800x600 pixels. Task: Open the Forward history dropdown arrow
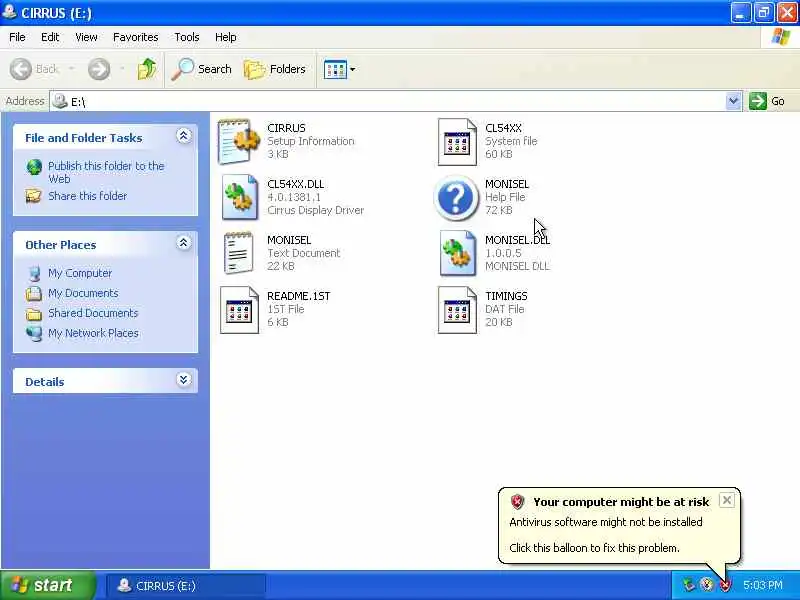click(122, 68)
